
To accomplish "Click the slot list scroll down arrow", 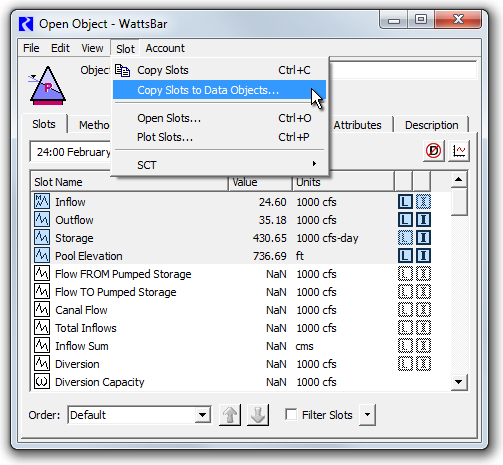I will pyautogui.click(x=459, y=382).
